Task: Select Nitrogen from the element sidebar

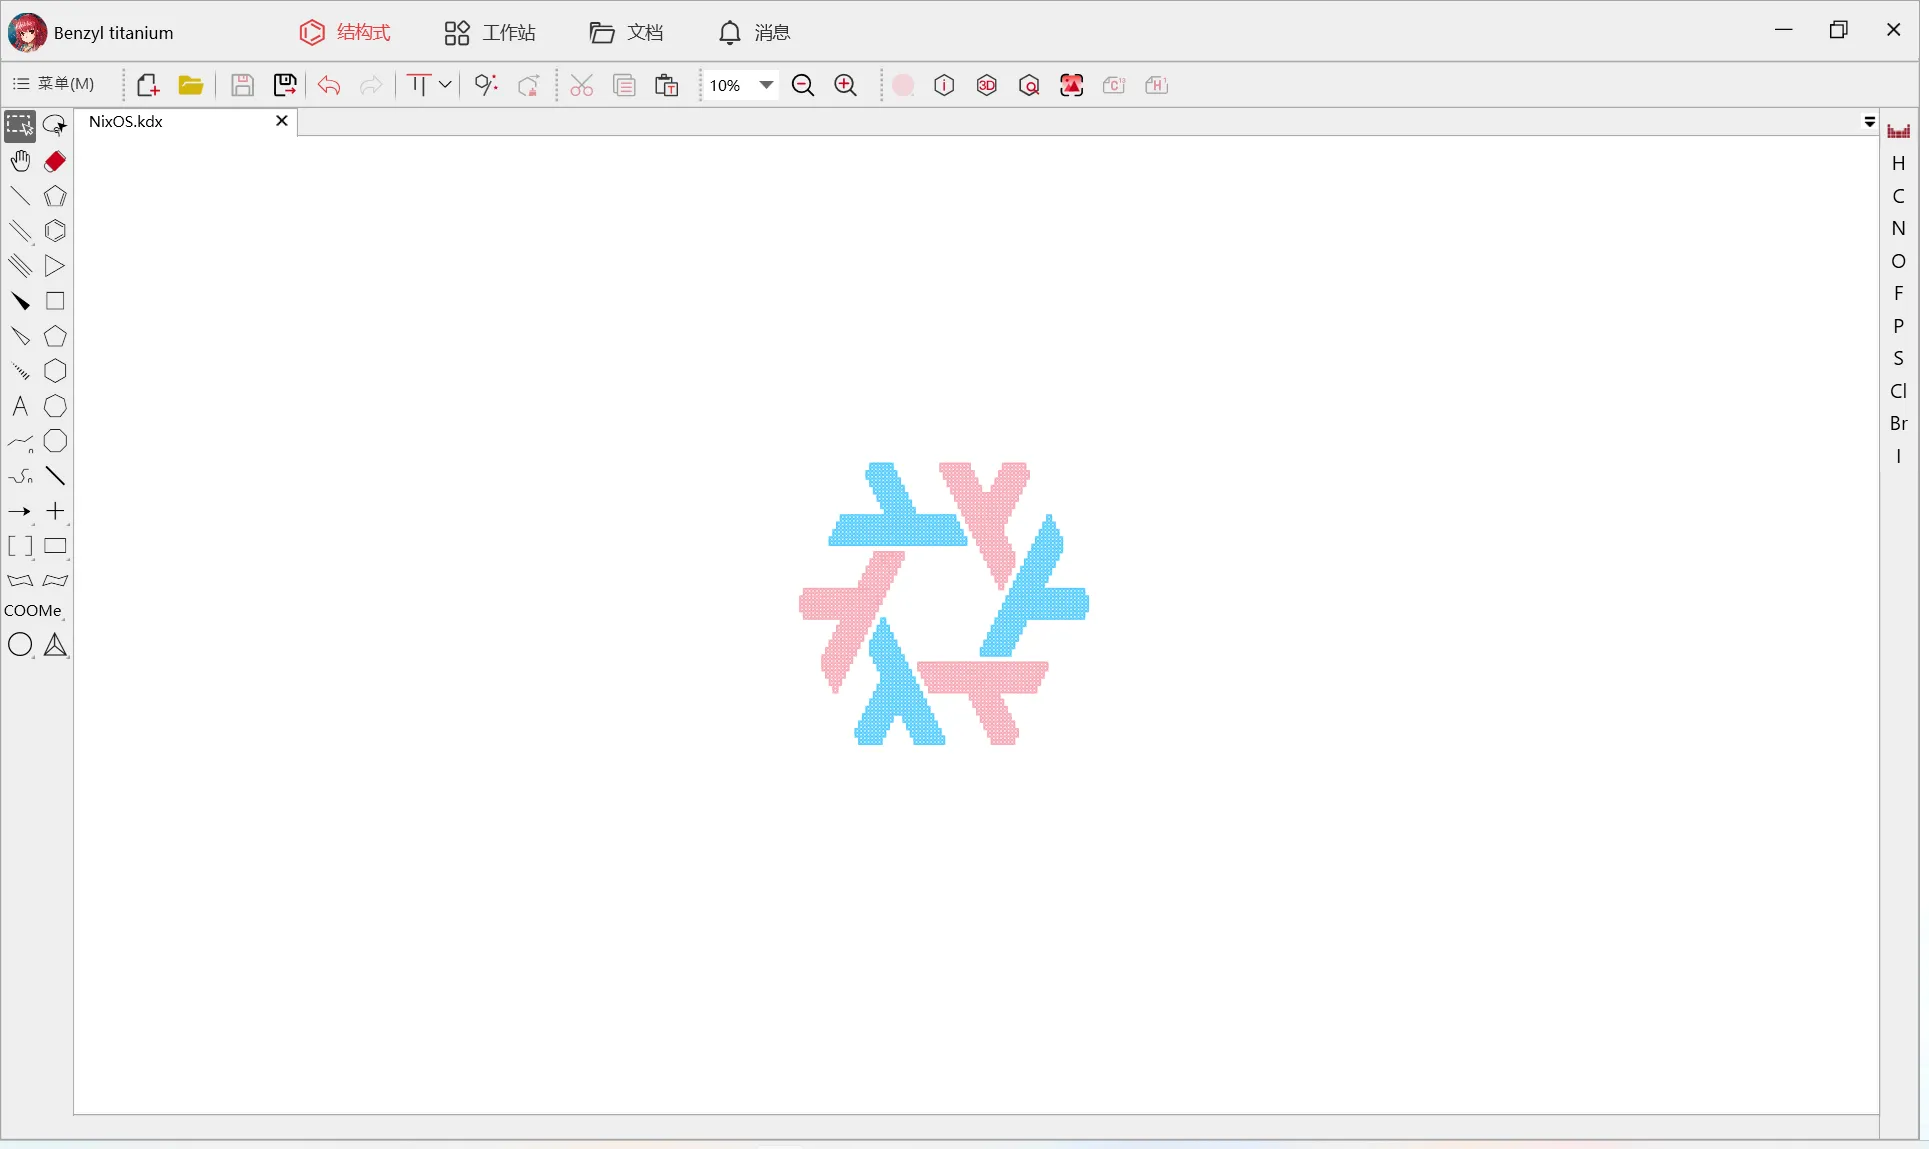Action: point(1899,228)
